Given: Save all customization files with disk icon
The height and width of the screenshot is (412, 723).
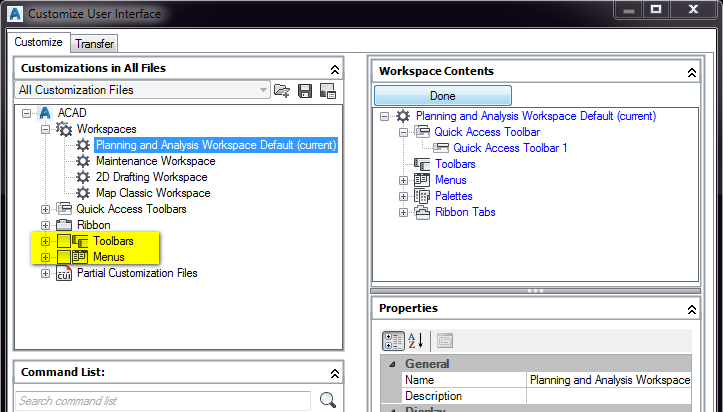Looking at the screenshot, I should (305, 91).
